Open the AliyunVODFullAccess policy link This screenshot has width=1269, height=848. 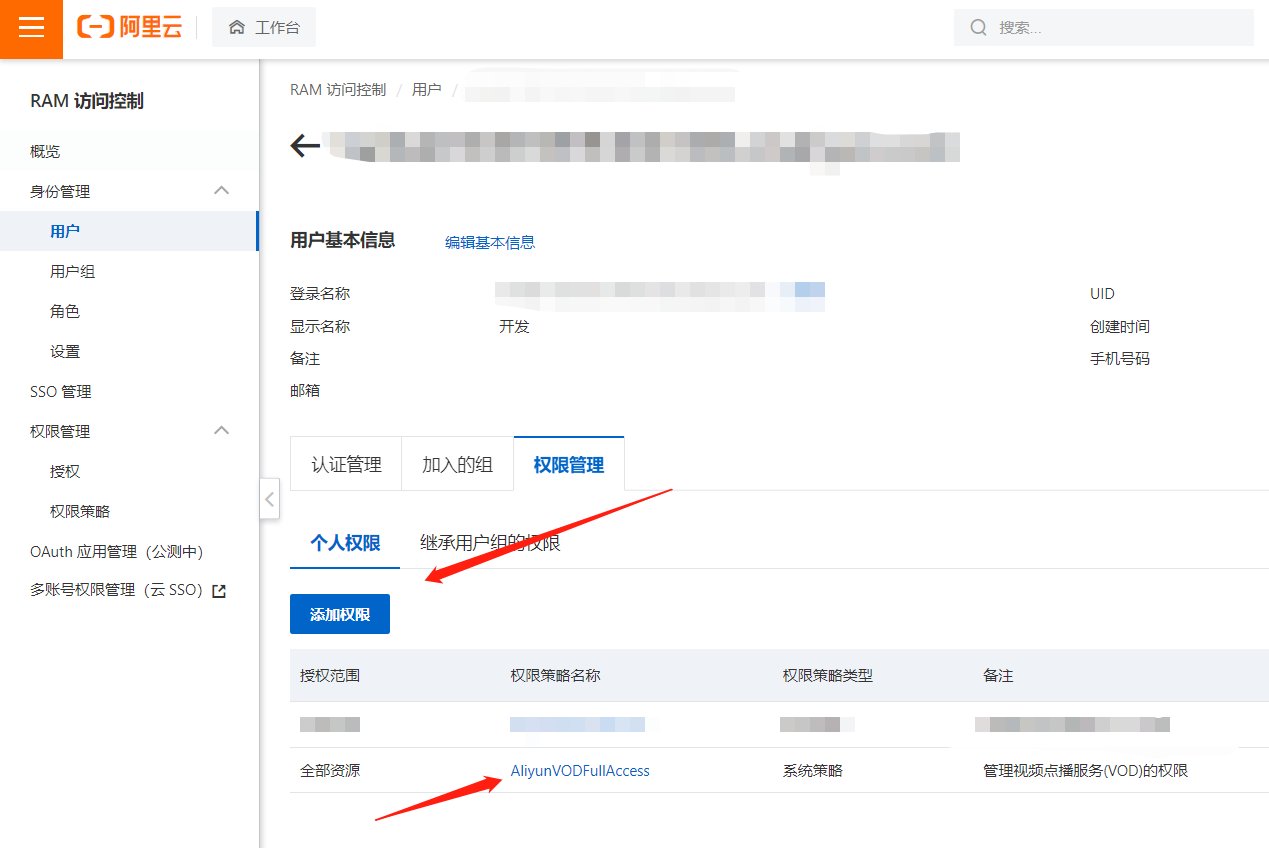[x=580, y=770]
